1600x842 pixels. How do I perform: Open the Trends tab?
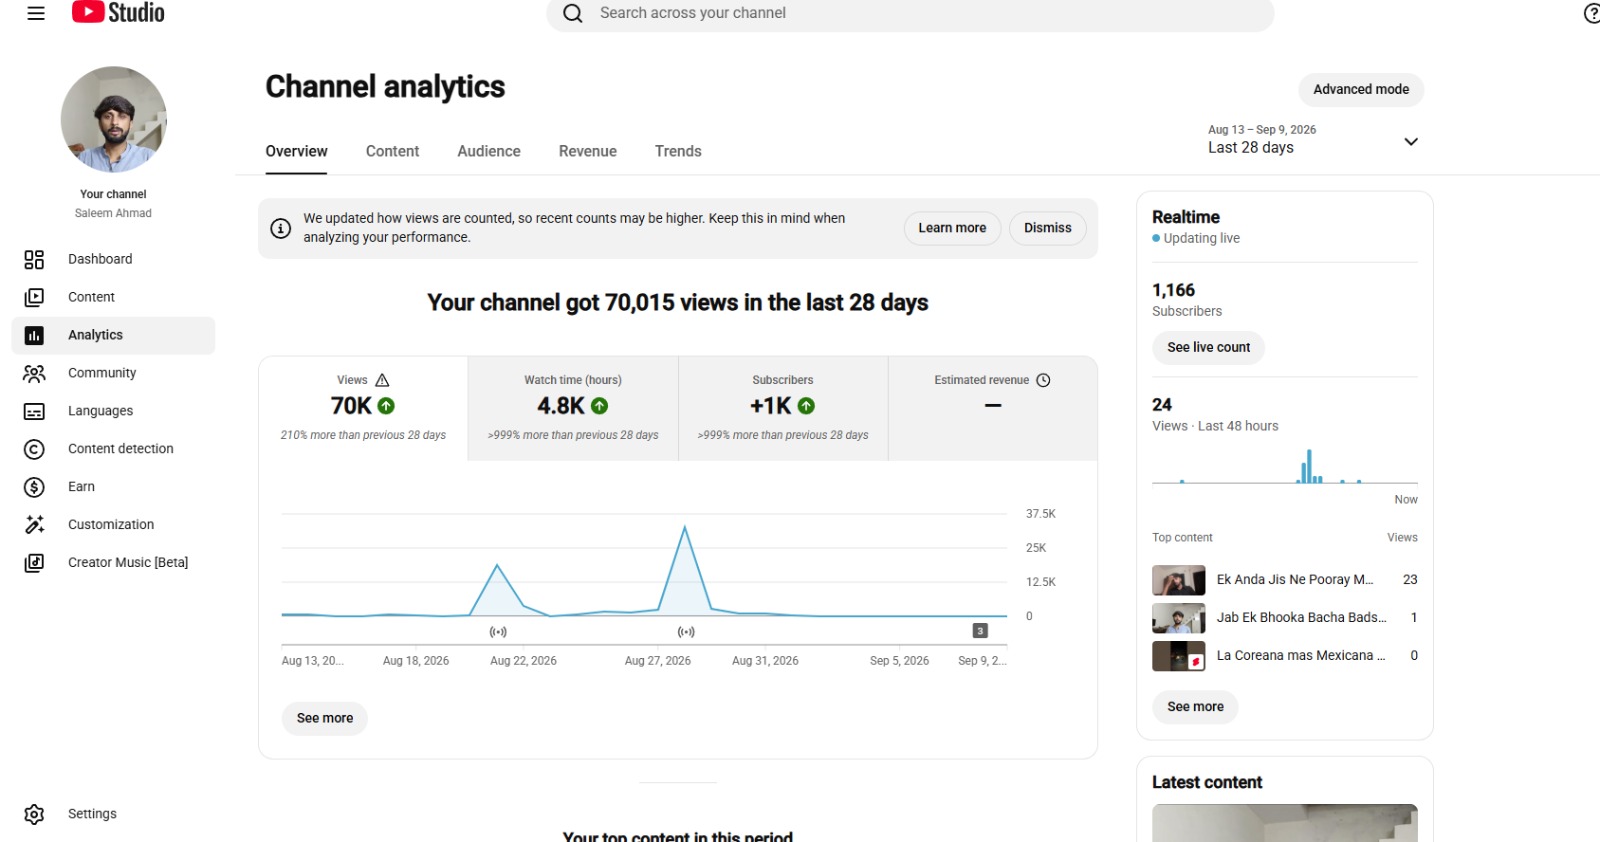678,151
